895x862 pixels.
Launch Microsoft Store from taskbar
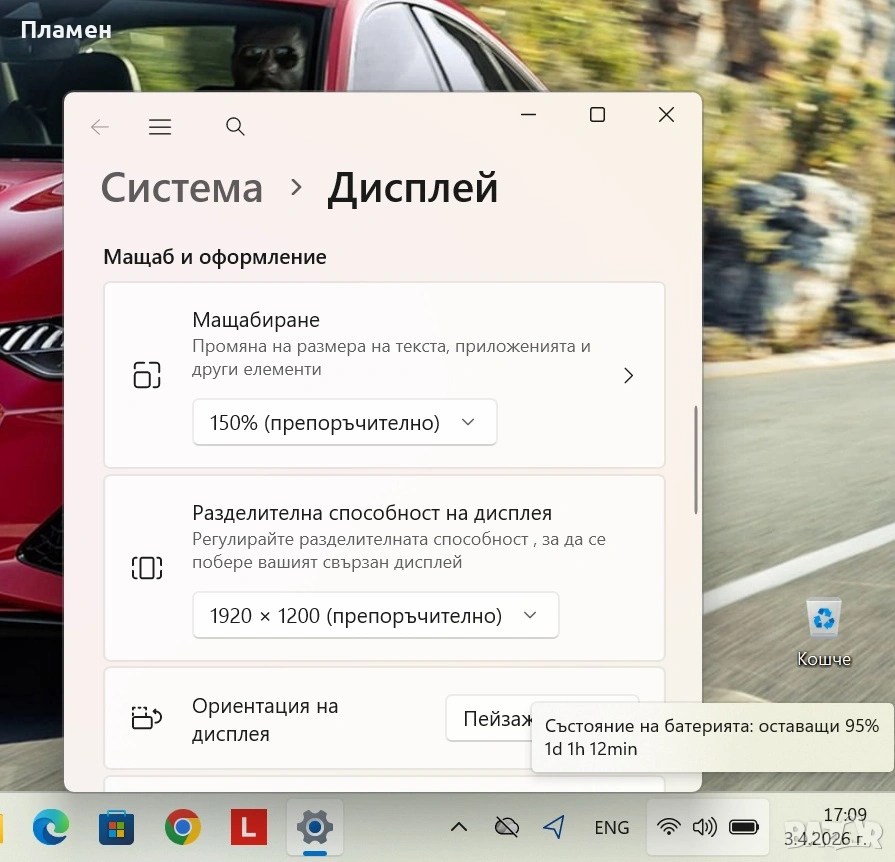pyautogui.click(x=116, y=827)
